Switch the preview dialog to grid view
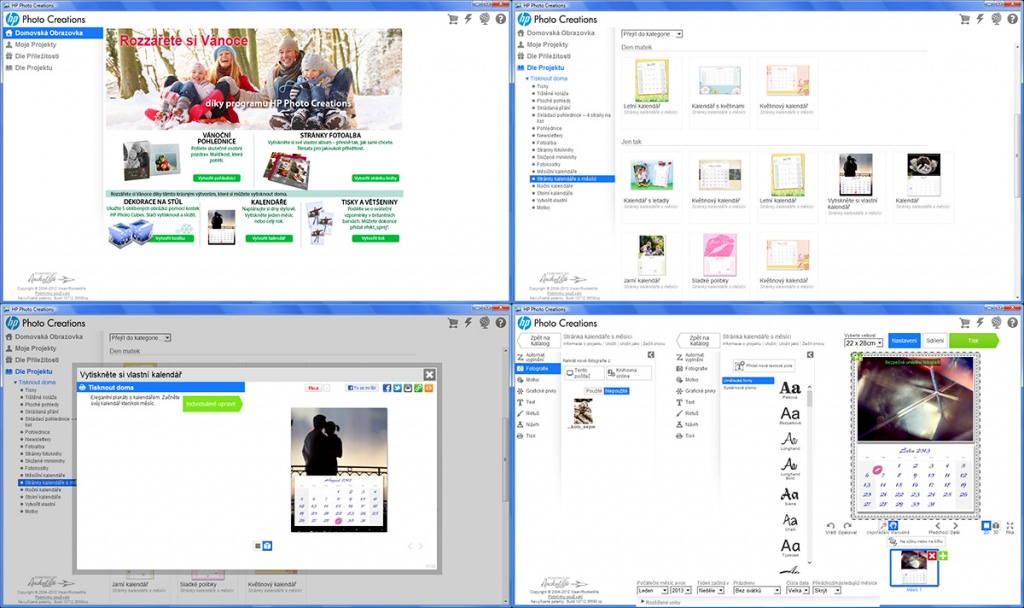 pos(258,546)
